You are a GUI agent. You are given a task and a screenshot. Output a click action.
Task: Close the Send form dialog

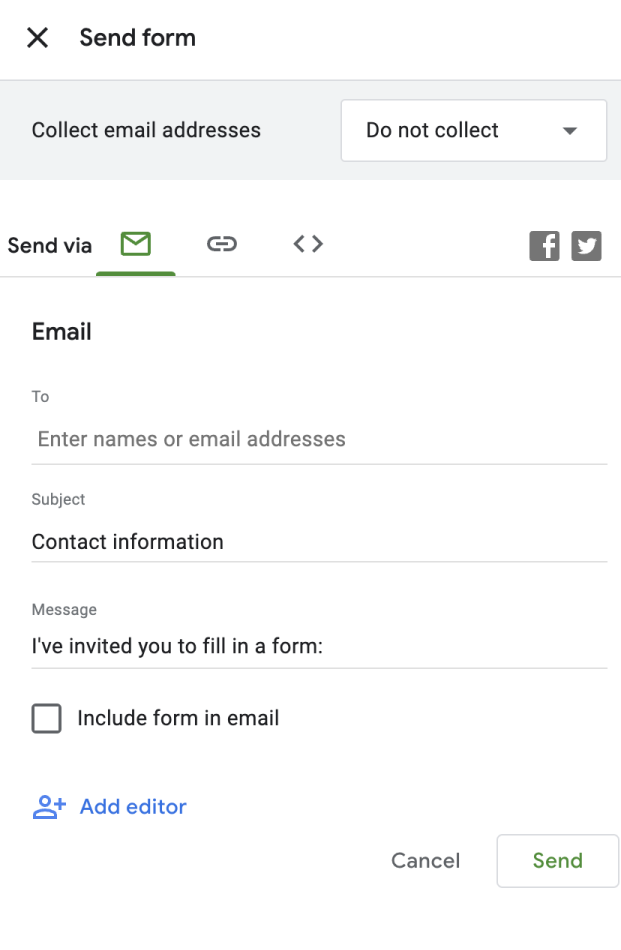click(x=37, y=38)
